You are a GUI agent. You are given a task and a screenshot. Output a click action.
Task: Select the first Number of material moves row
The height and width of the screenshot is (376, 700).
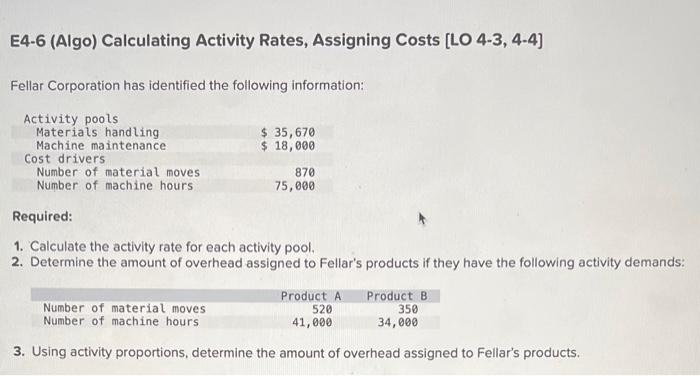pos(172,172)
